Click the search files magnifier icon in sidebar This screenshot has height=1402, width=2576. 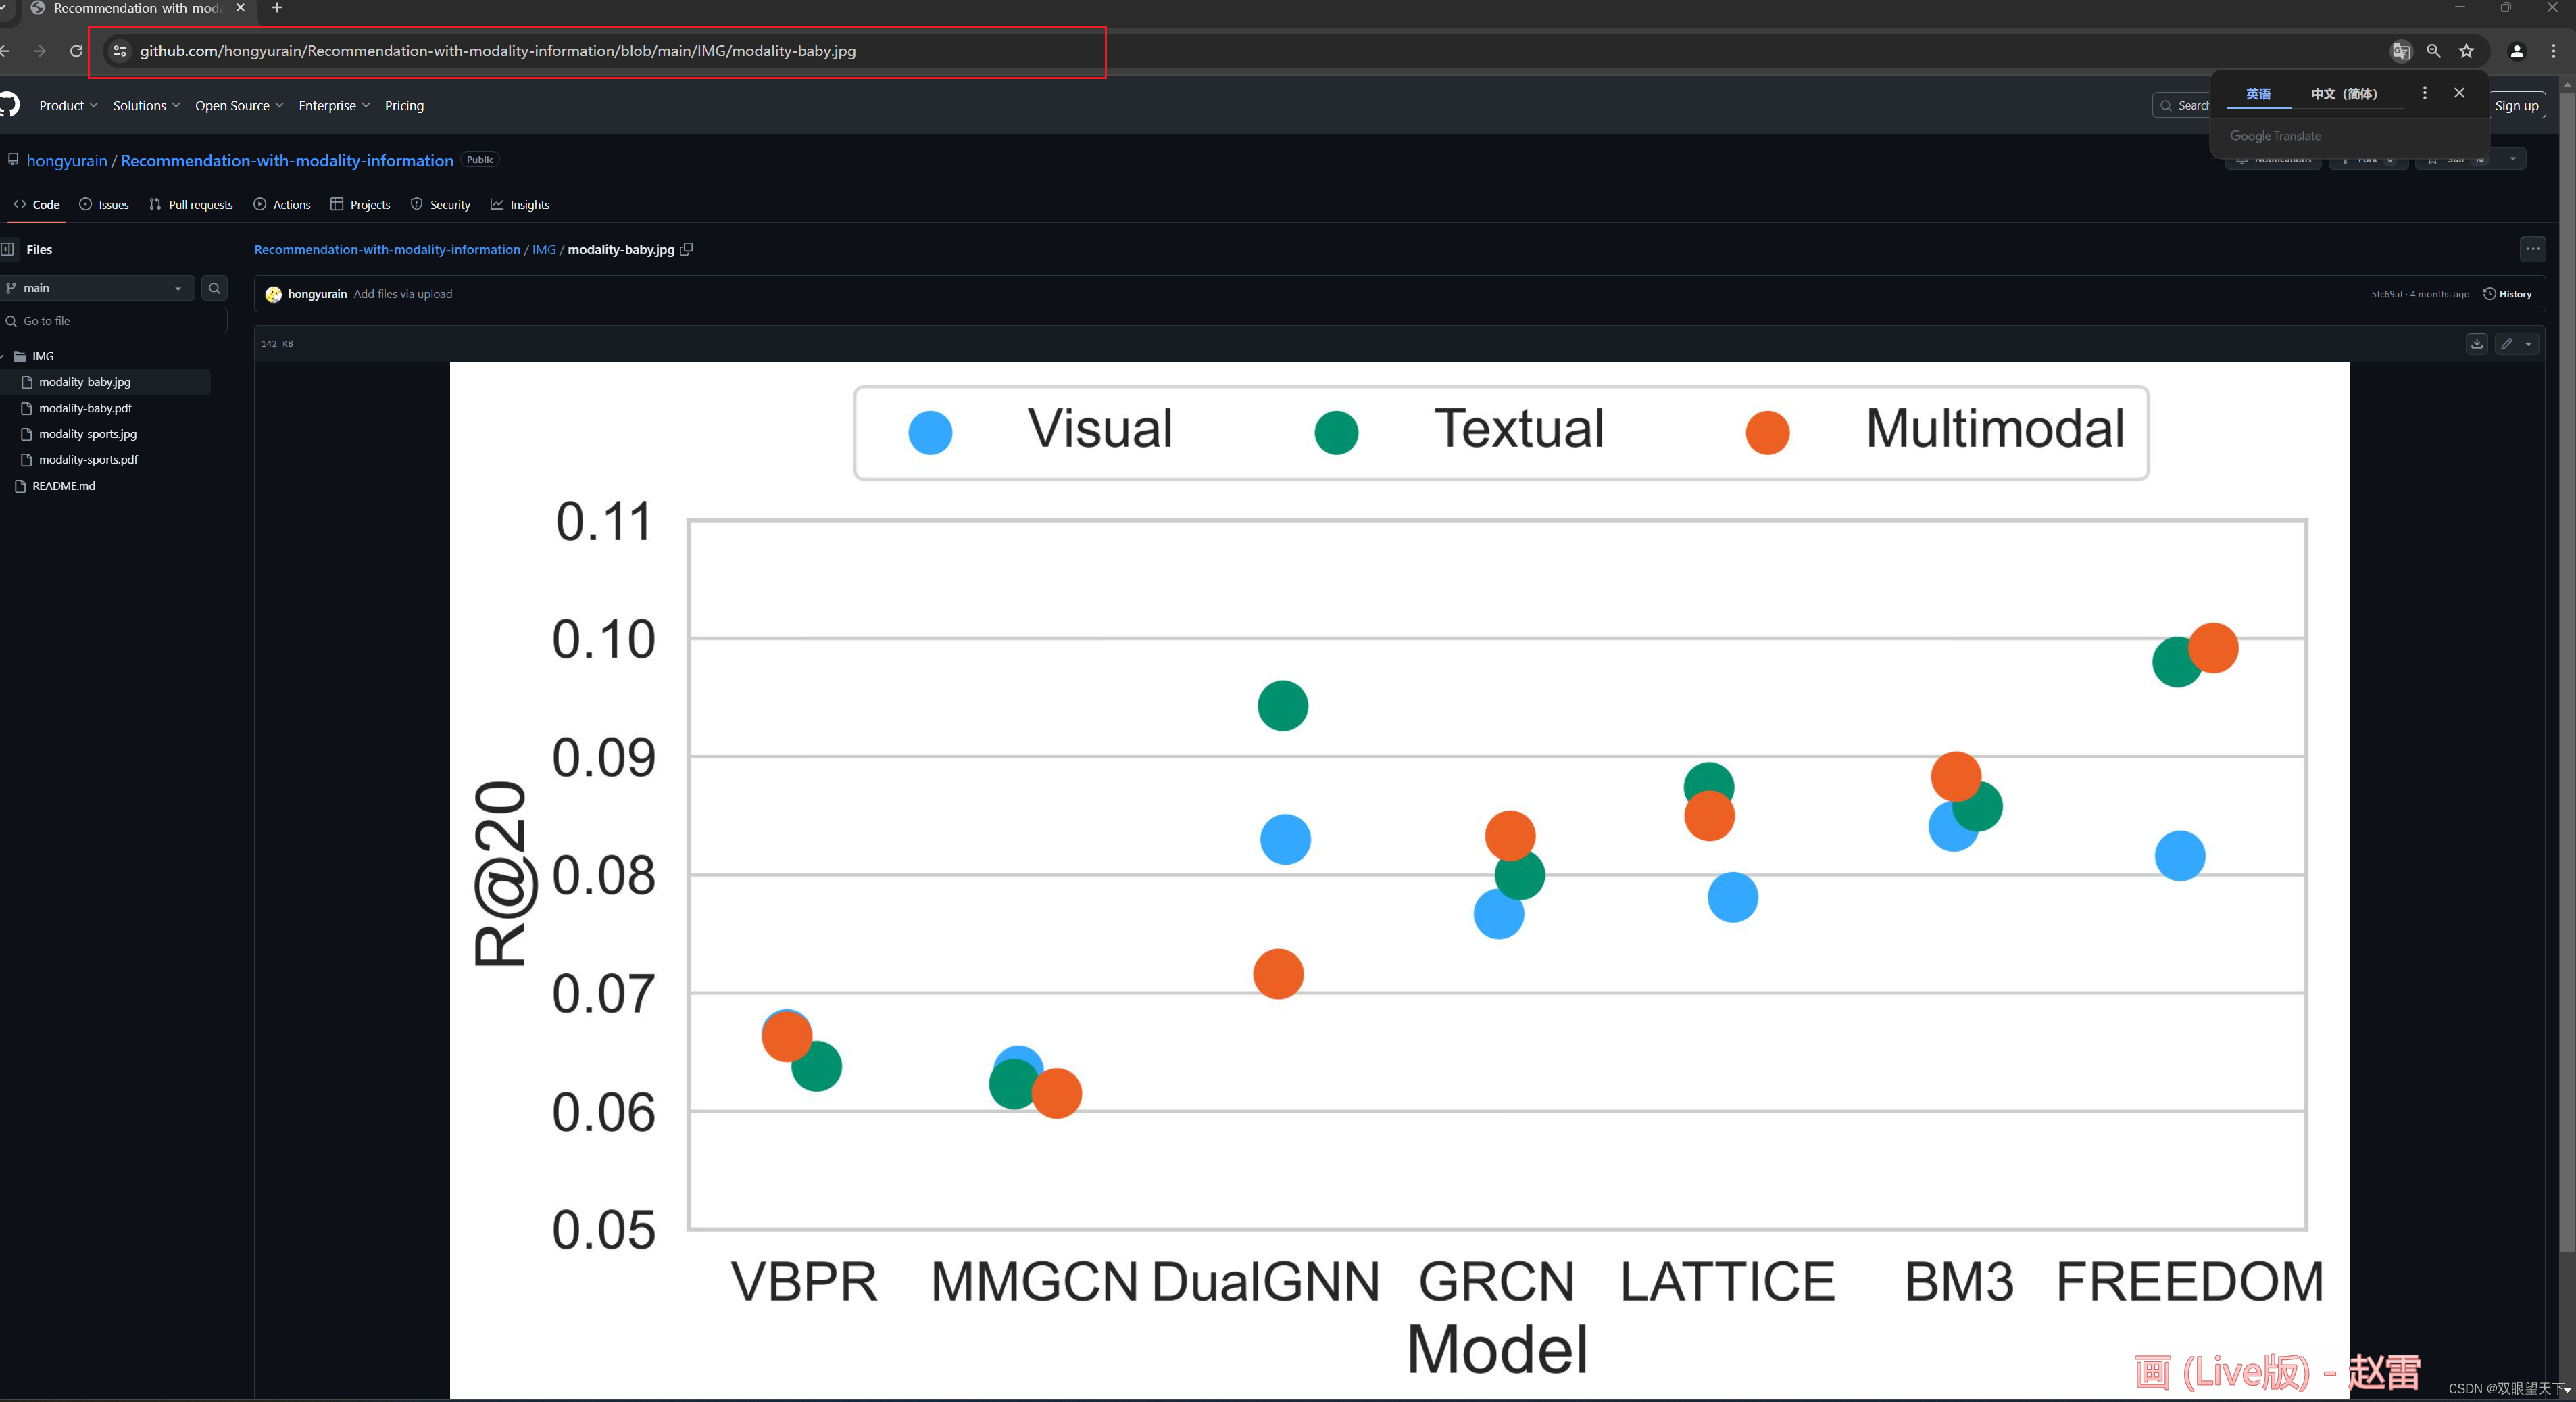click(214, 288)
